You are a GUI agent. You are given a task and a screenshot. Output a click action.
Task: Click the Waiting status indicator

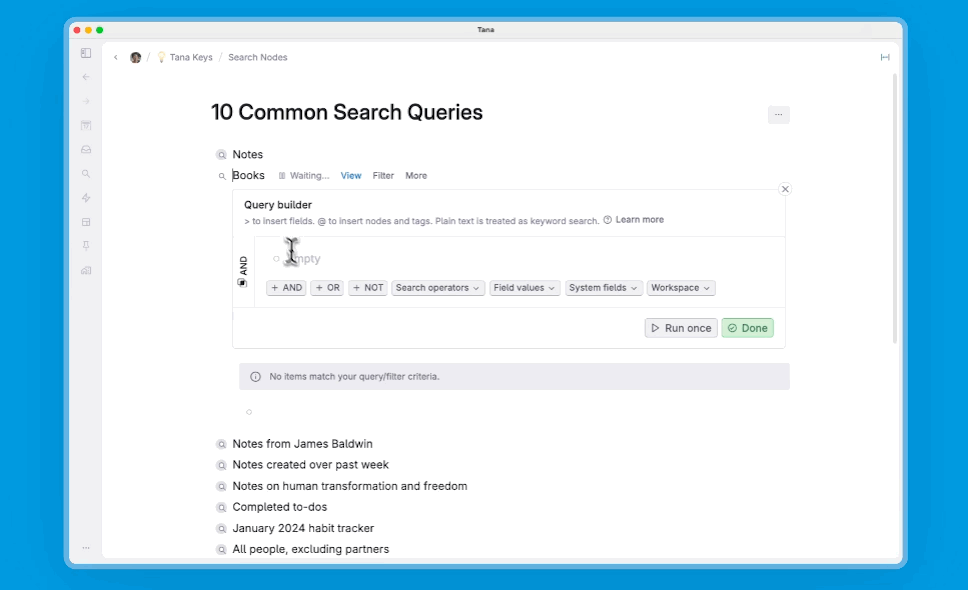tap(304, 176)
